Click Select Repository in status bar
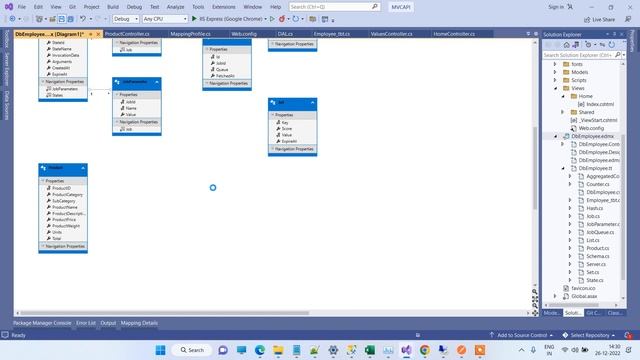The height and width of the screenshot is (360, 640). [x=589, y=335]
